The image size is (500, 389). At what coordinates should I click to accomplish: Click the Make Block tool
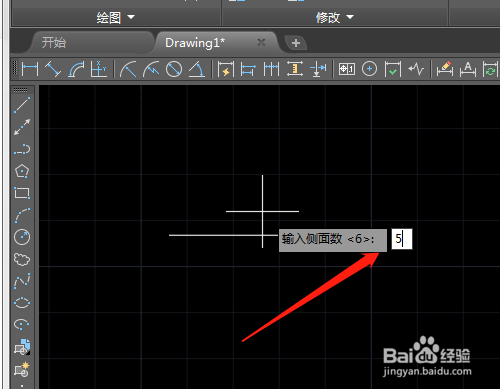click(22, 369)
